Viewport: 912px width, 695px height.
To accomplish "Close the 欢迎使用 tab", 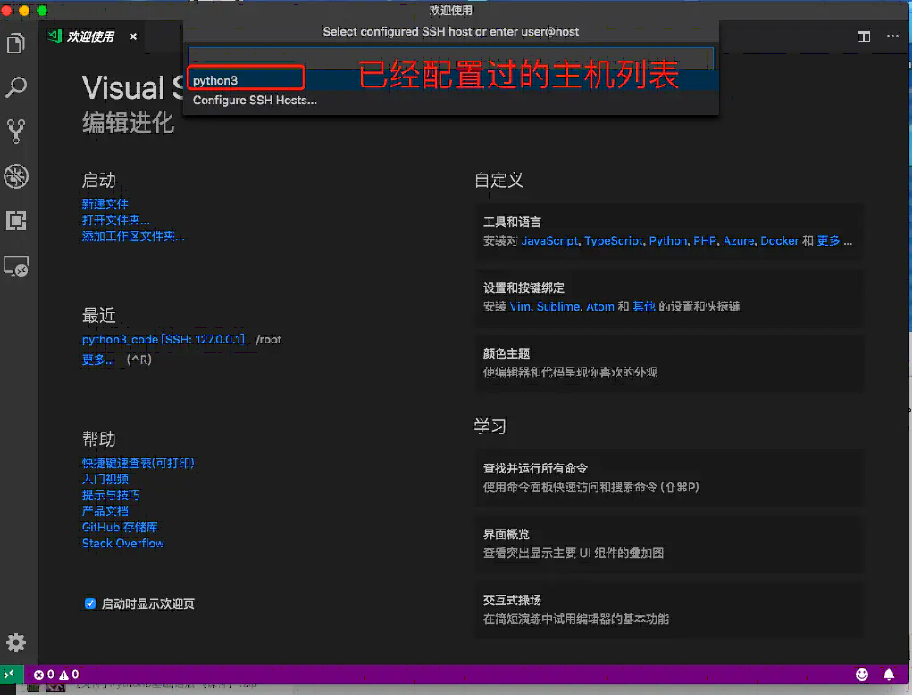I will (x=133, y=37).
